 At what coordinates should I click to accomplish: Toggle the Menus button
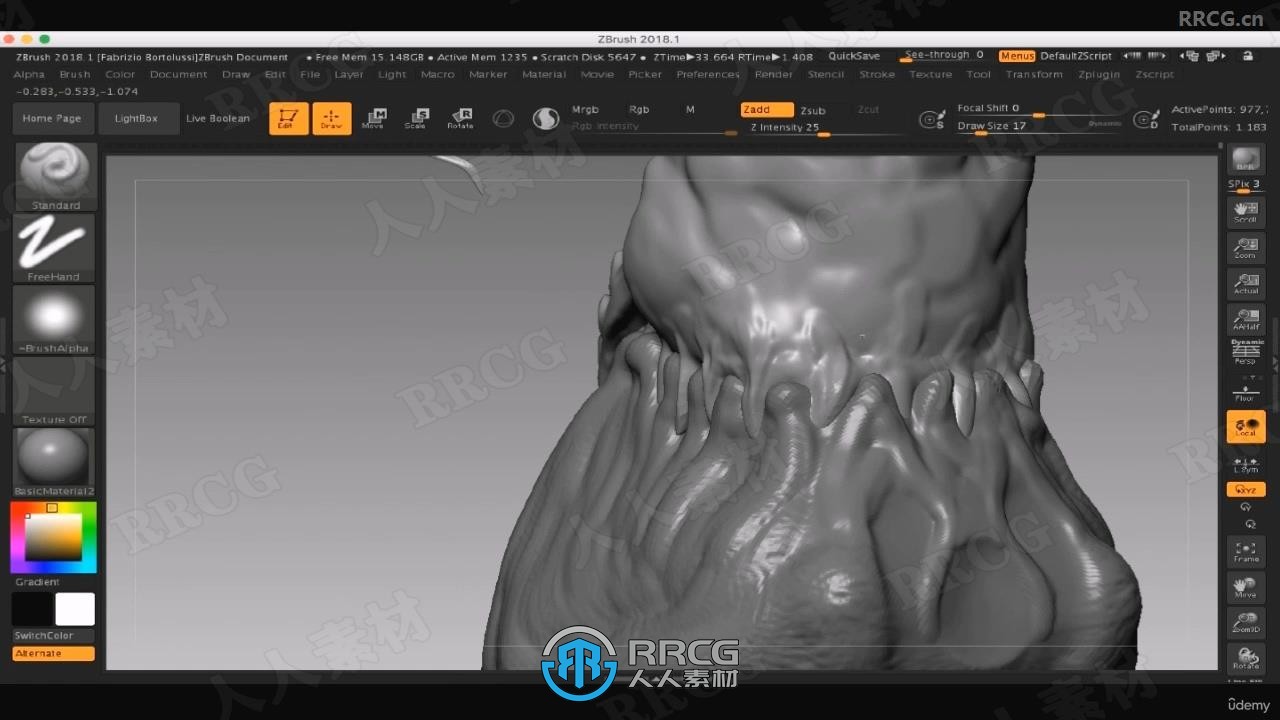coord(1017,56)
